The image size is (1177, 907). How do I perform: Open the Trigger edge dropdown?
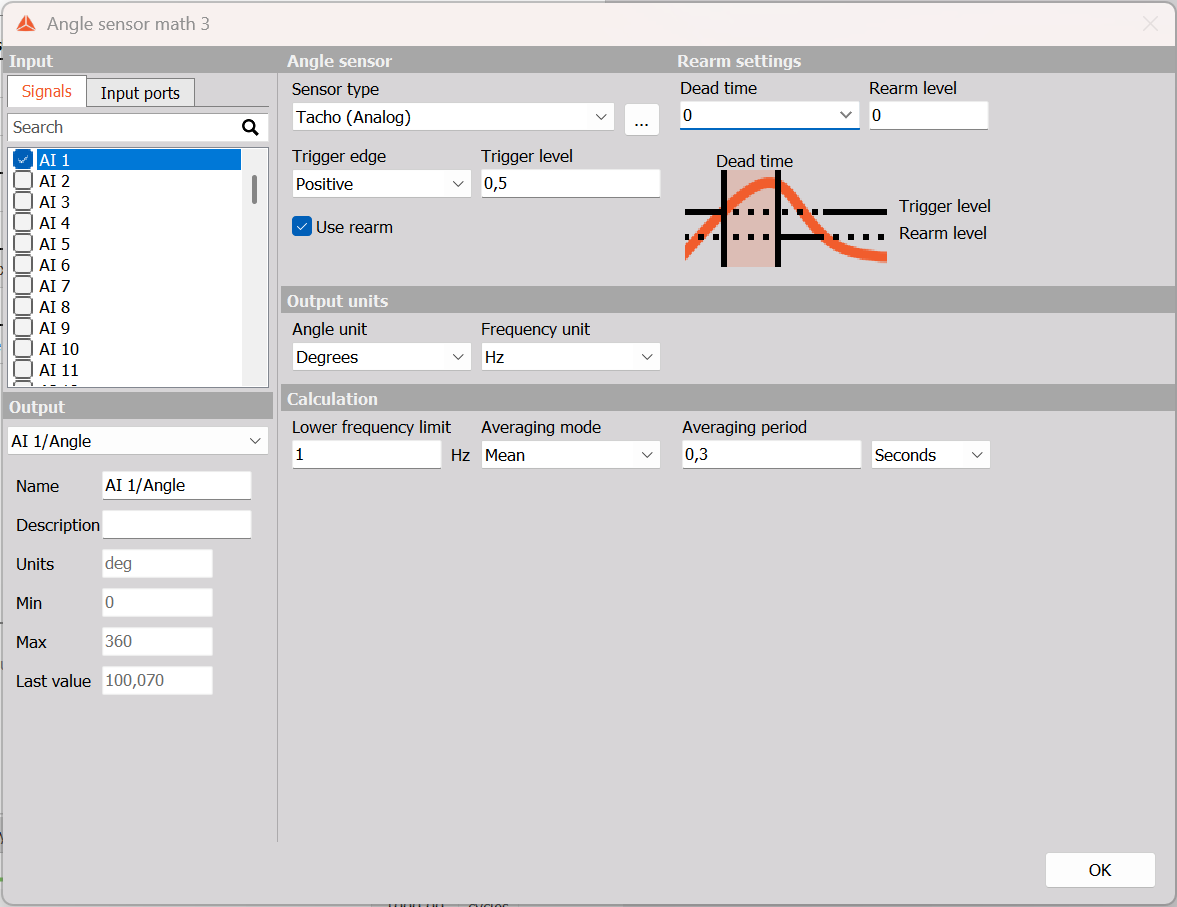pyautogui.click(x=381, y=184)
